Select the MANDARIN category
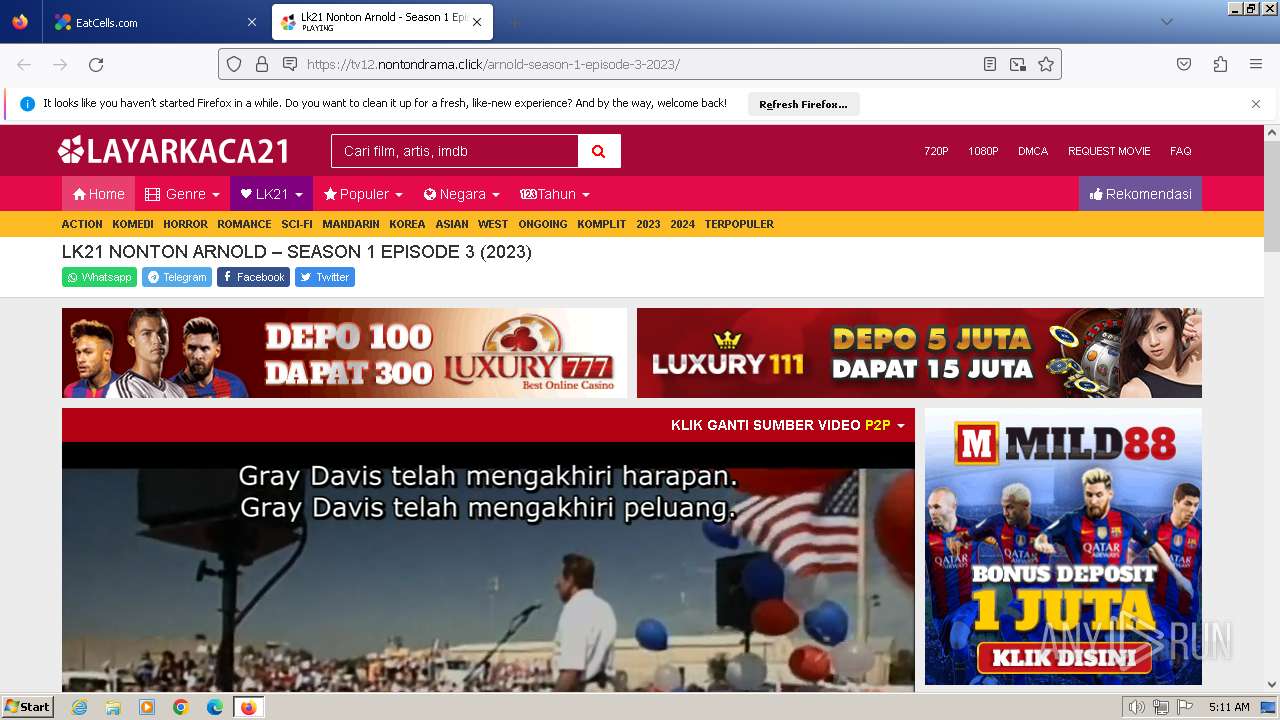This screenshot has width=1280, height=720. point(351,224)
